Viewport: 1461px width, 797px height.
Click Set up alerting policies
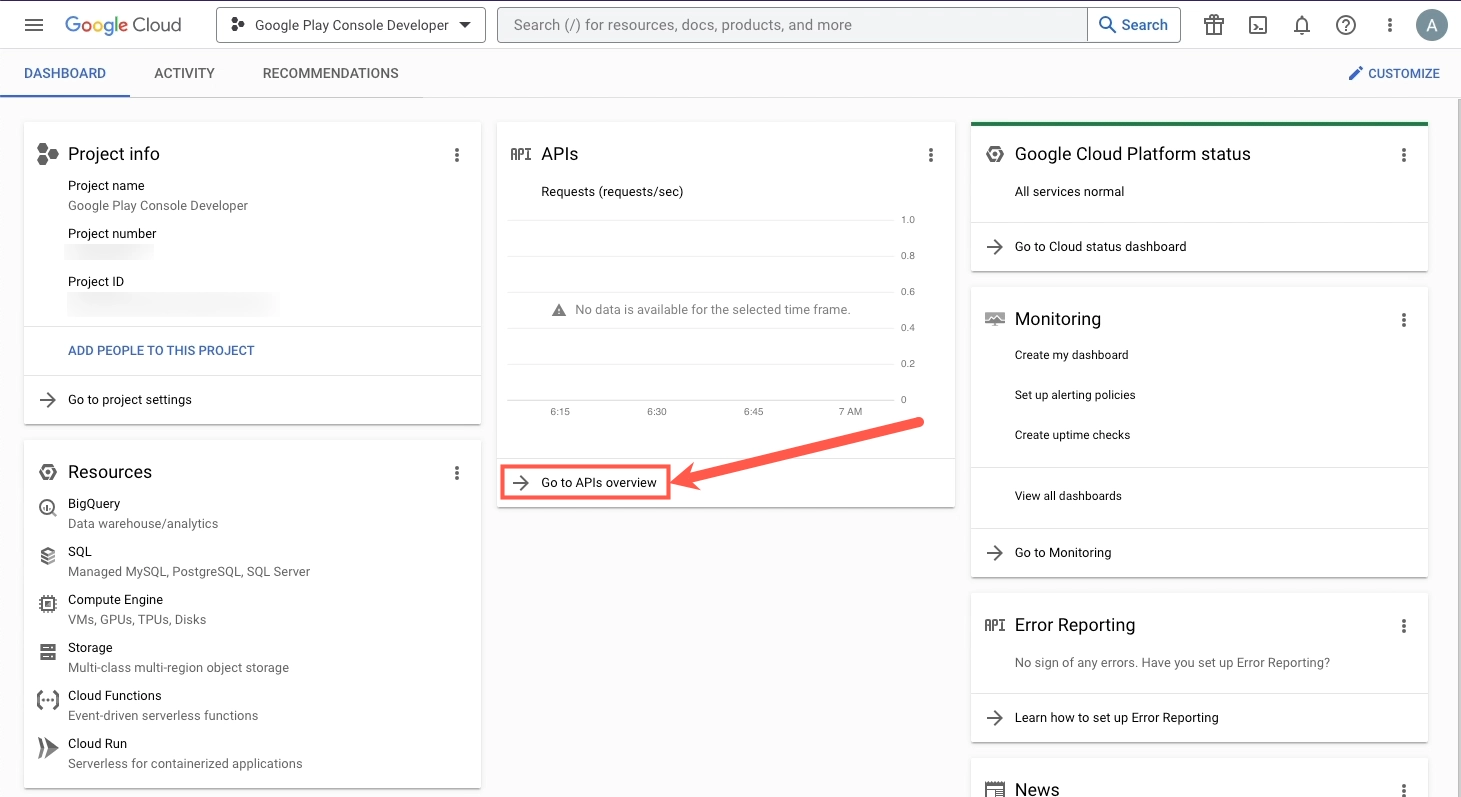1075,395
